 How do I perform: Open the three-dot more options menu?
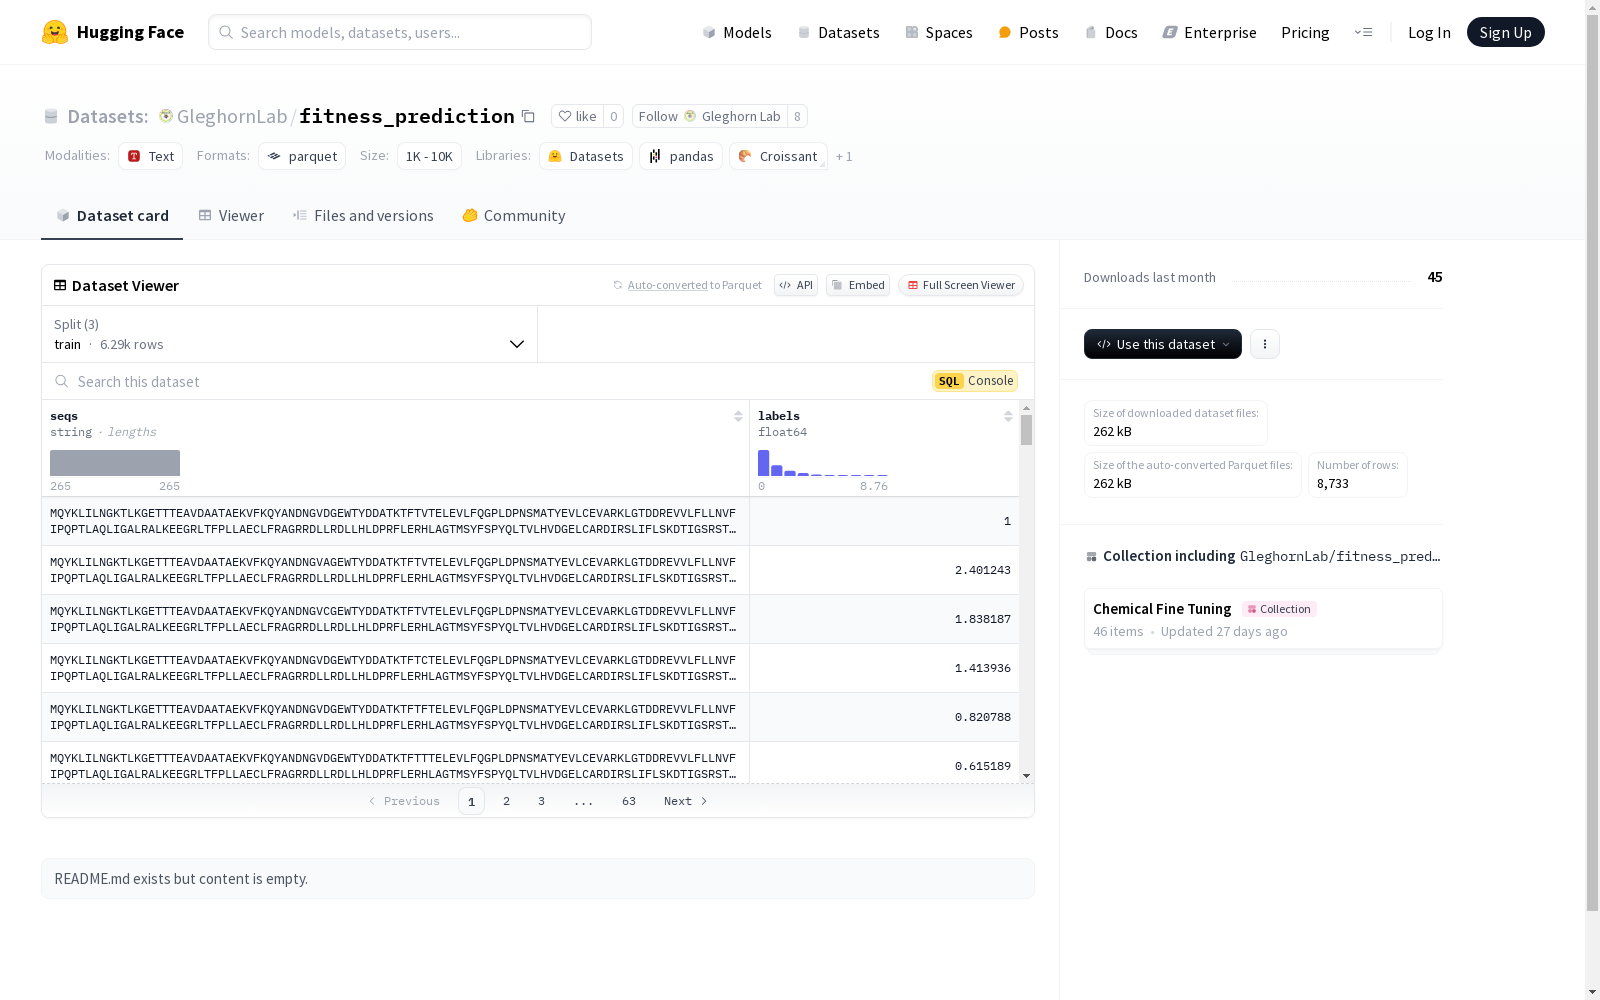coord(1265,344)
